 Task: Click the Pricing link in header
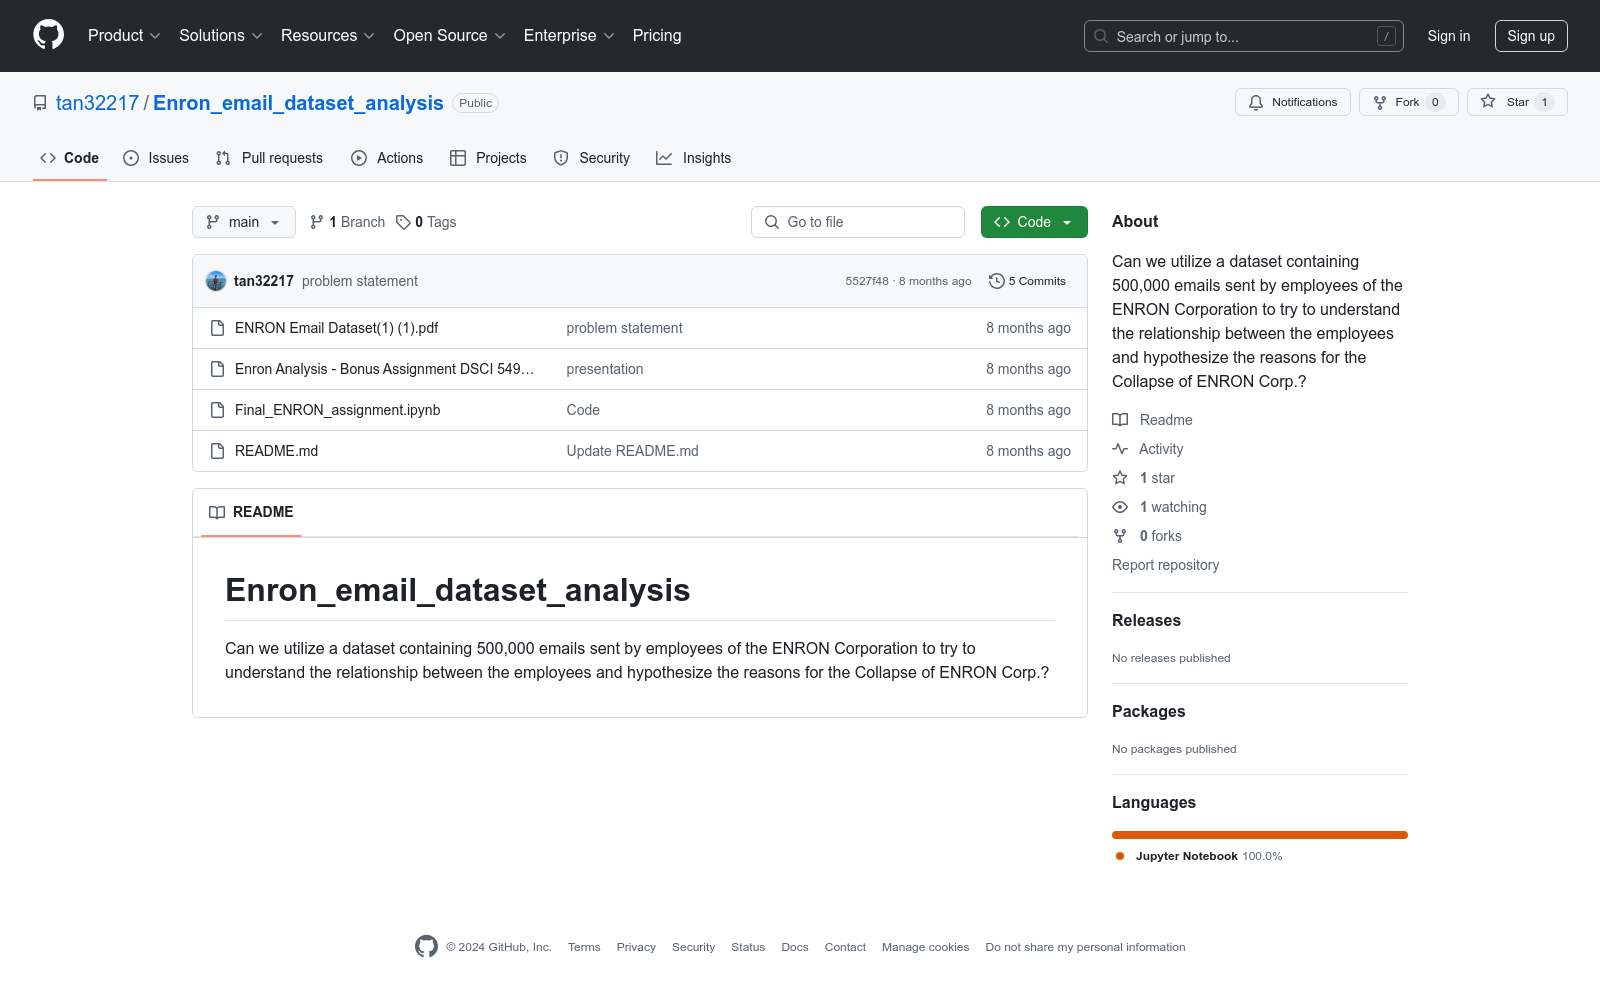point(657,35)
